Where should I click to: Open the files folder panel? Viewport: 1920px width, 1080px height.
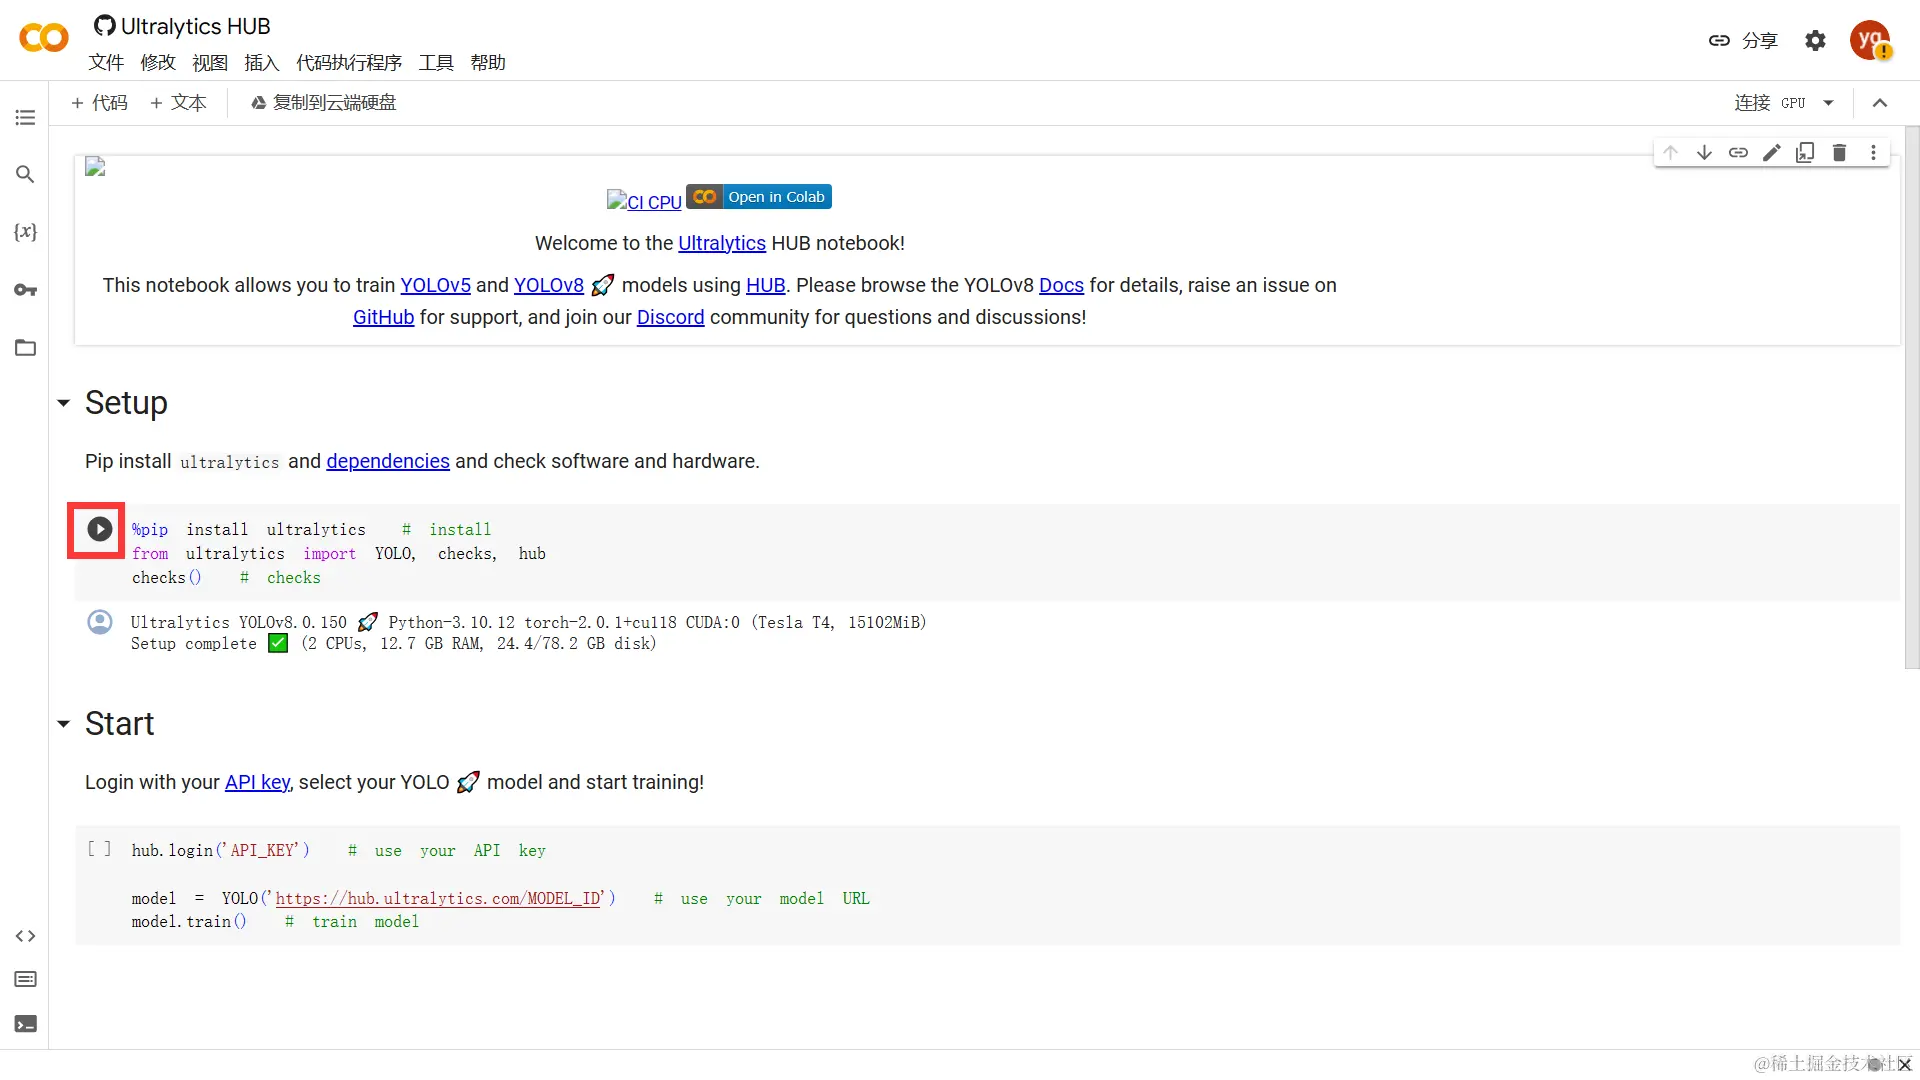tap(25, 348)
